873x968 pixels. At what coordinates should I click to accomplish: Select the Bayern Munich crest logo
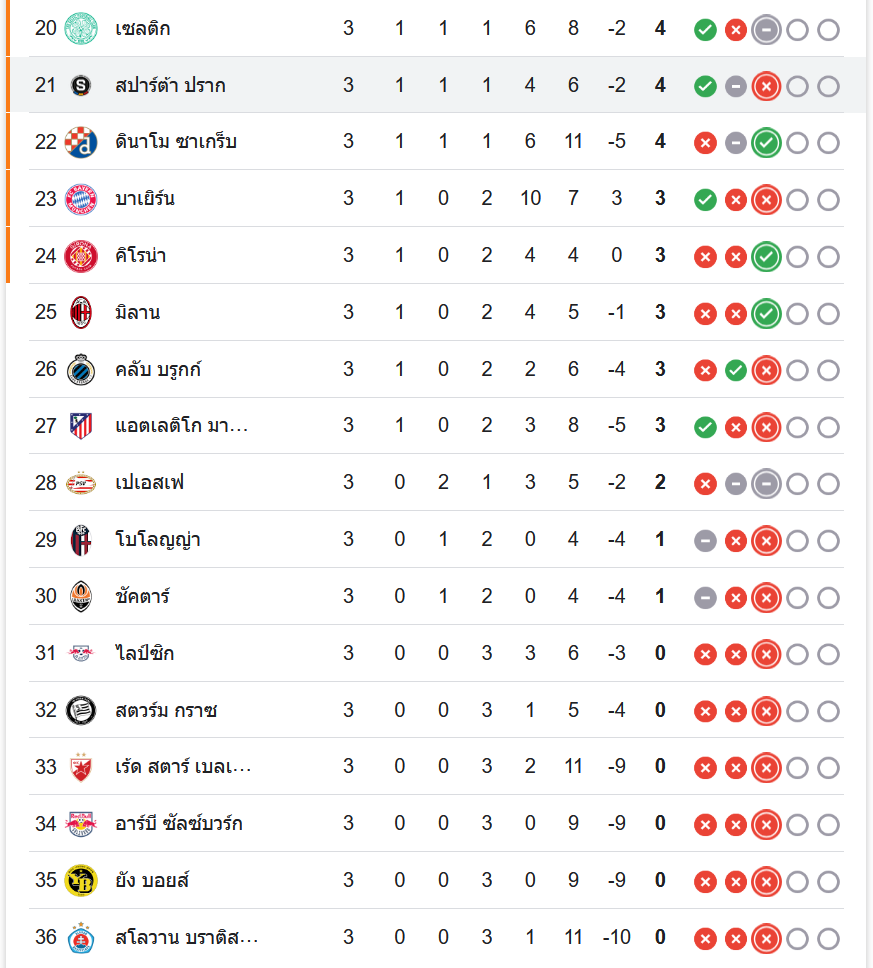(x=80, y=199)
